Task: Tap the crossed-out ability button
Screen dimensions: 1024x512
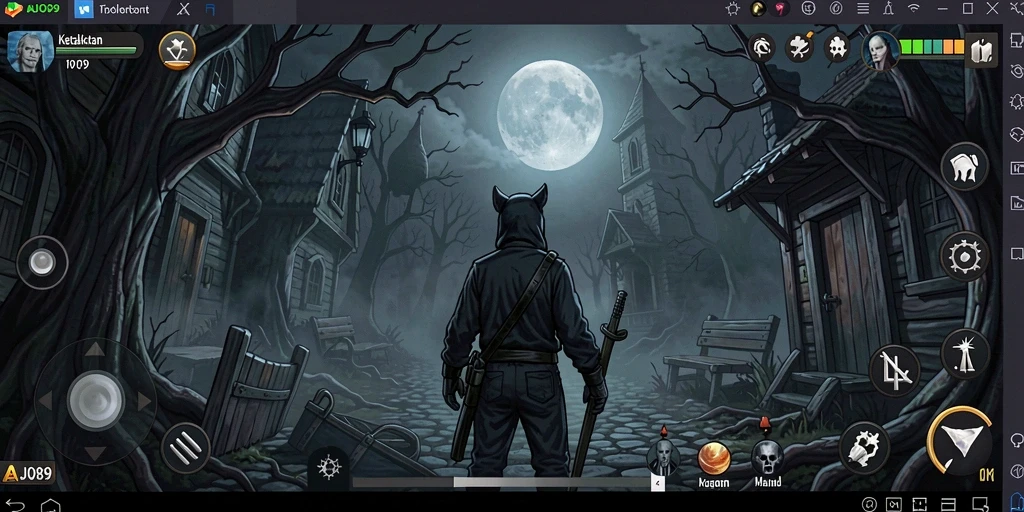Action: tap(895, 370)
